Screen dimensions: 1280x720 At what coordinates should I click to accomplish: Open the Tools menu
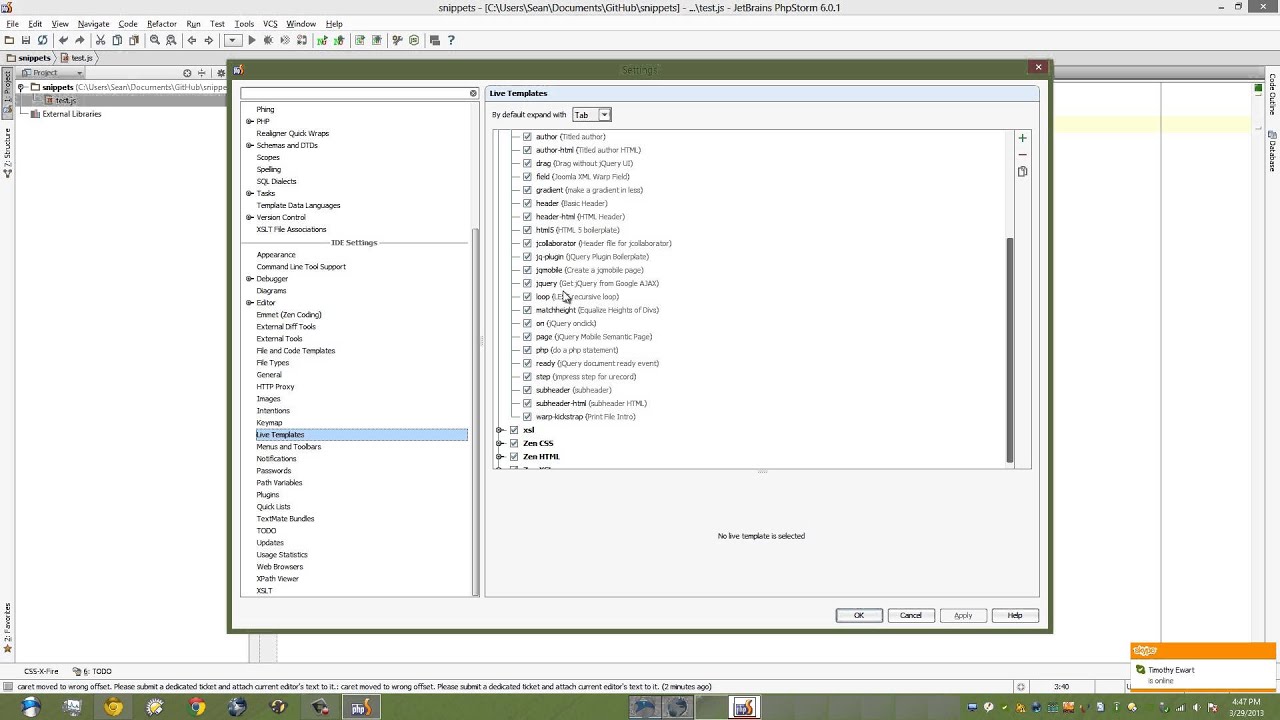pyautogui.click(x=244, y=24)
